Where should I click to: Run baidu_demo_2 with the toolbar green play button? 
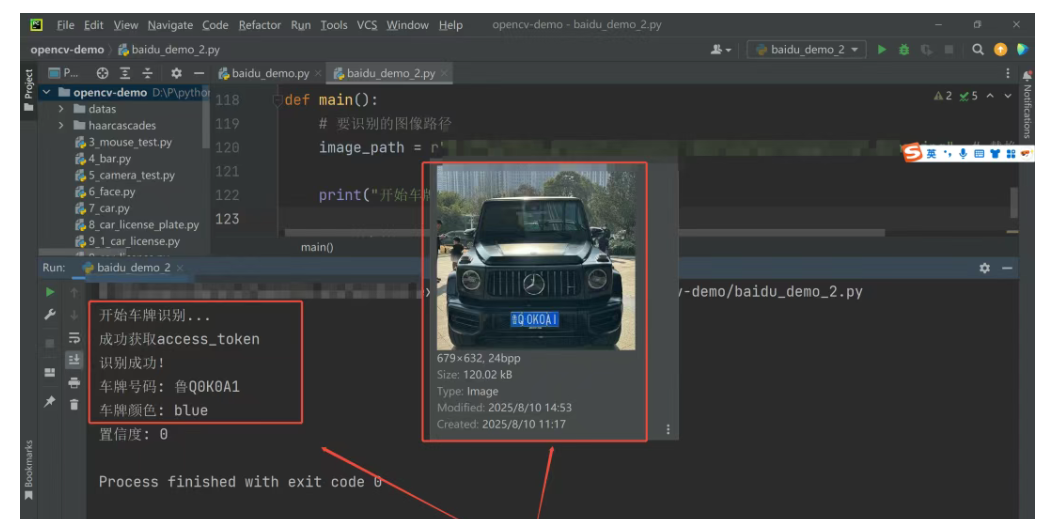click(882, 50)
